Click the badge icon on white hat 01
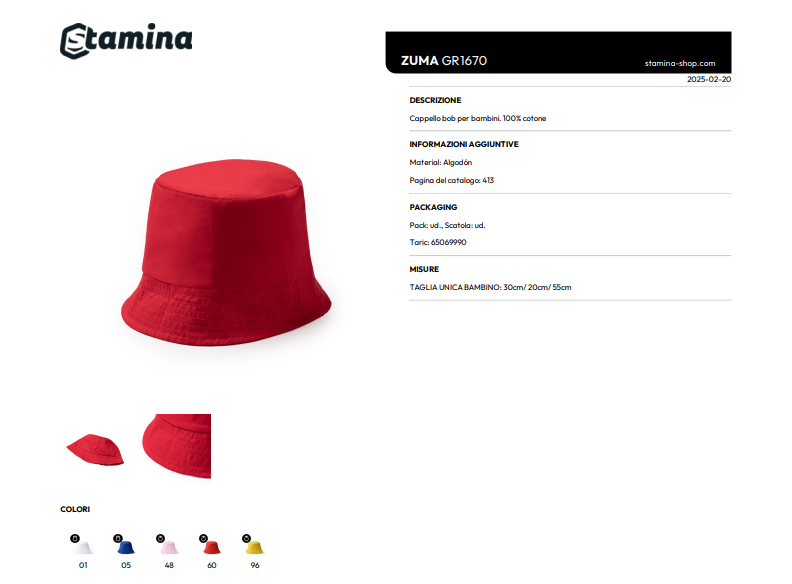The height and width of the screenshot is (584, 792). [x=75, y=538]
